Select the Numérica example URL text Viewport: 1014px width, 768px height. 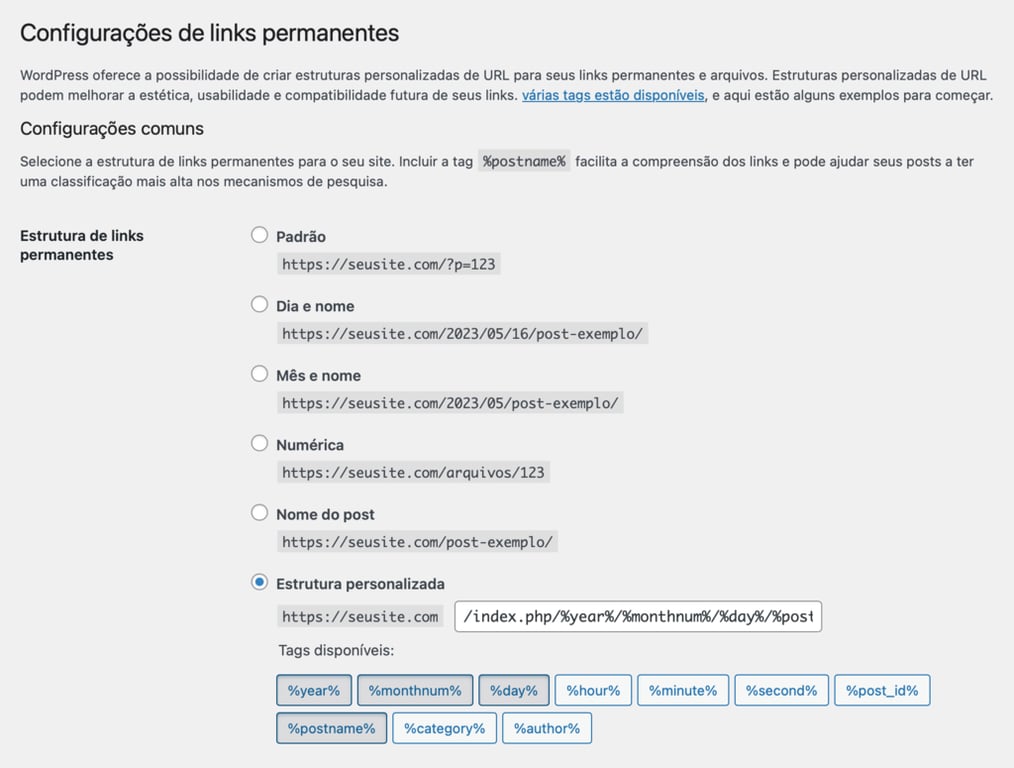(x=413, y=472)
